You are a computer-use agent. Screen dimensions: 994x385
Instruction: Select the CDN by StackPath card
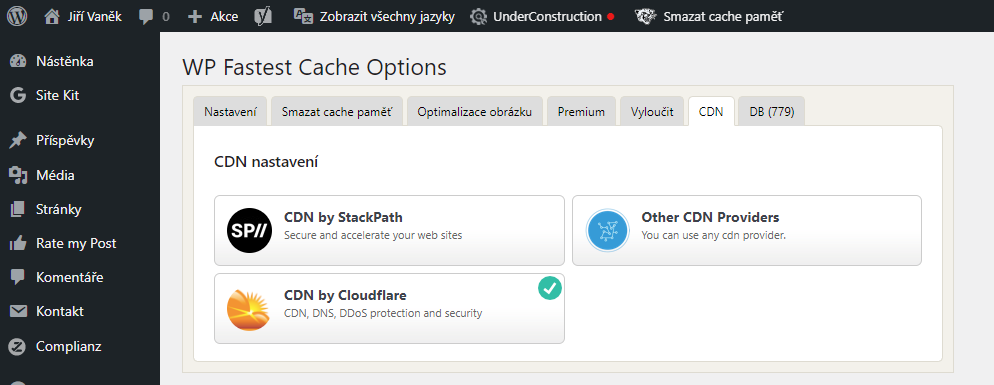coord(389,230)
